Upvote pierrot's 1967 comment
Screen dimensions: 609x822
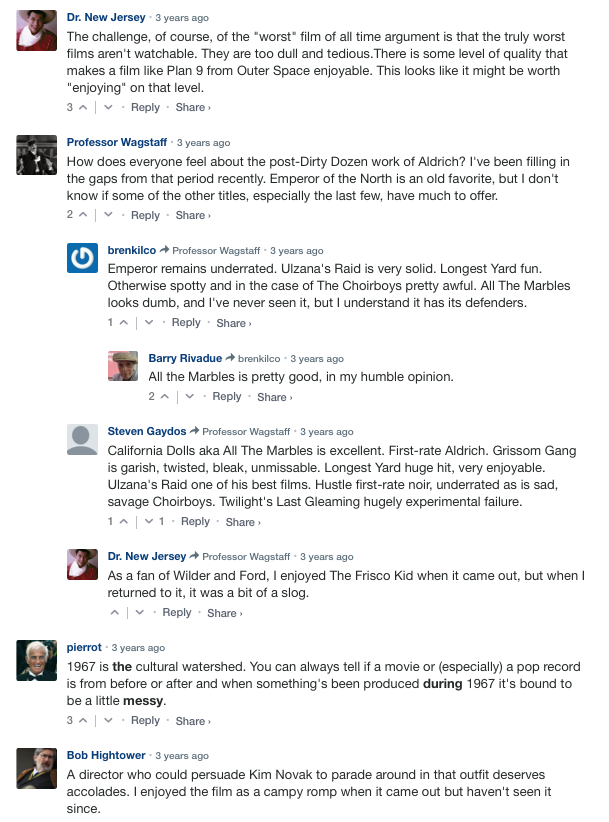tap(82, 721)
